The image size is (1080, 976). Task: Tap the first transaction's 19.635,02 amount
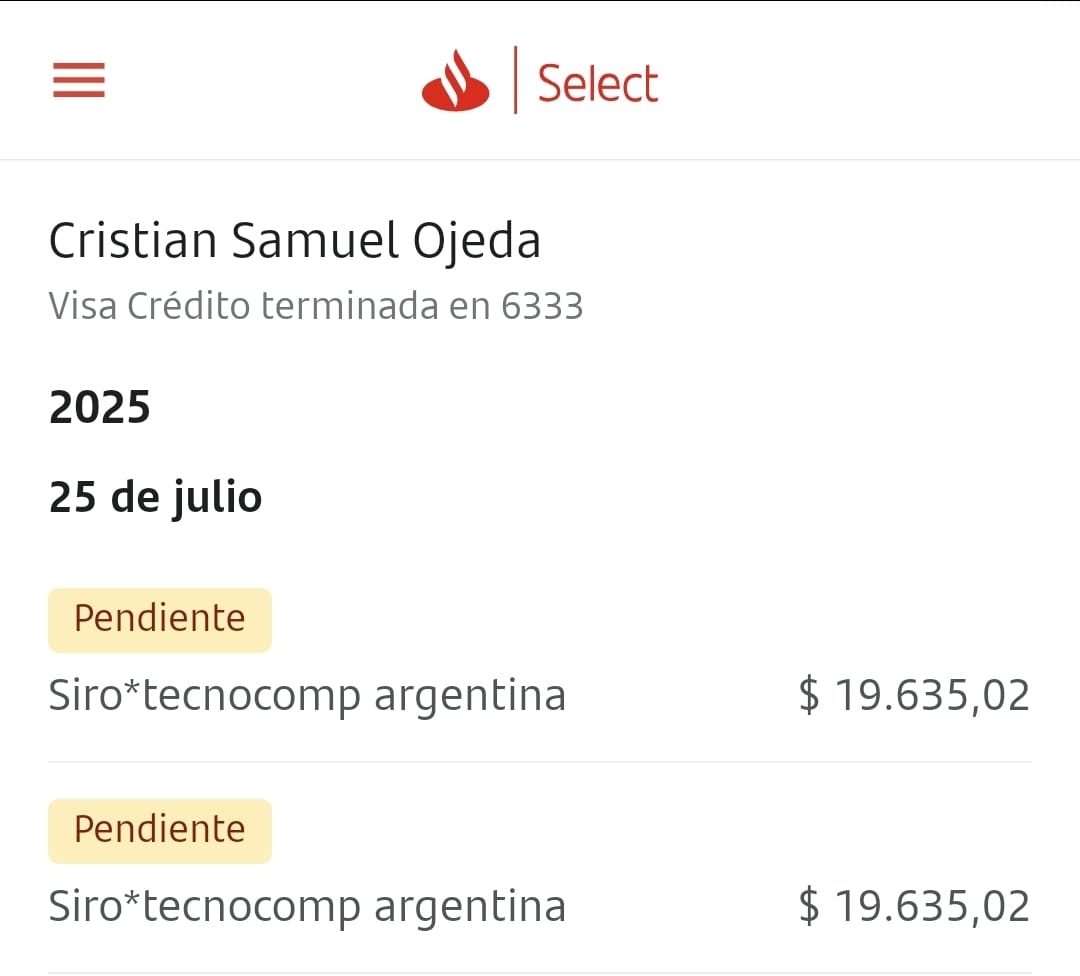(932, 695)
